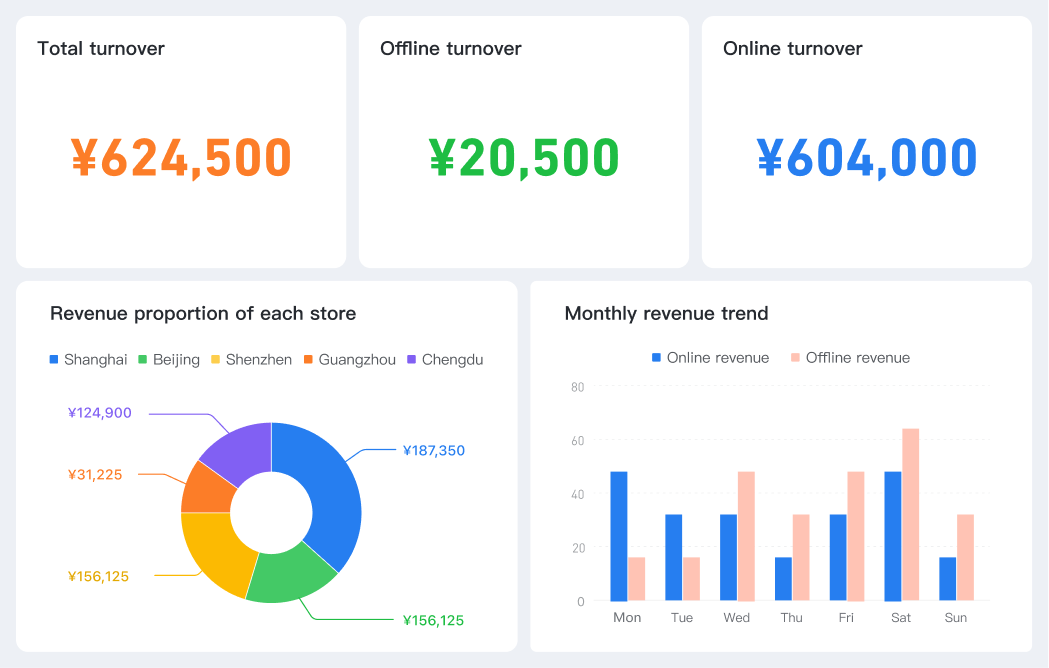Viewport: 1049px width, 668px height.
Task: Click the ¥624,500 Total turnover value
Action: click(x=181, y=157)
